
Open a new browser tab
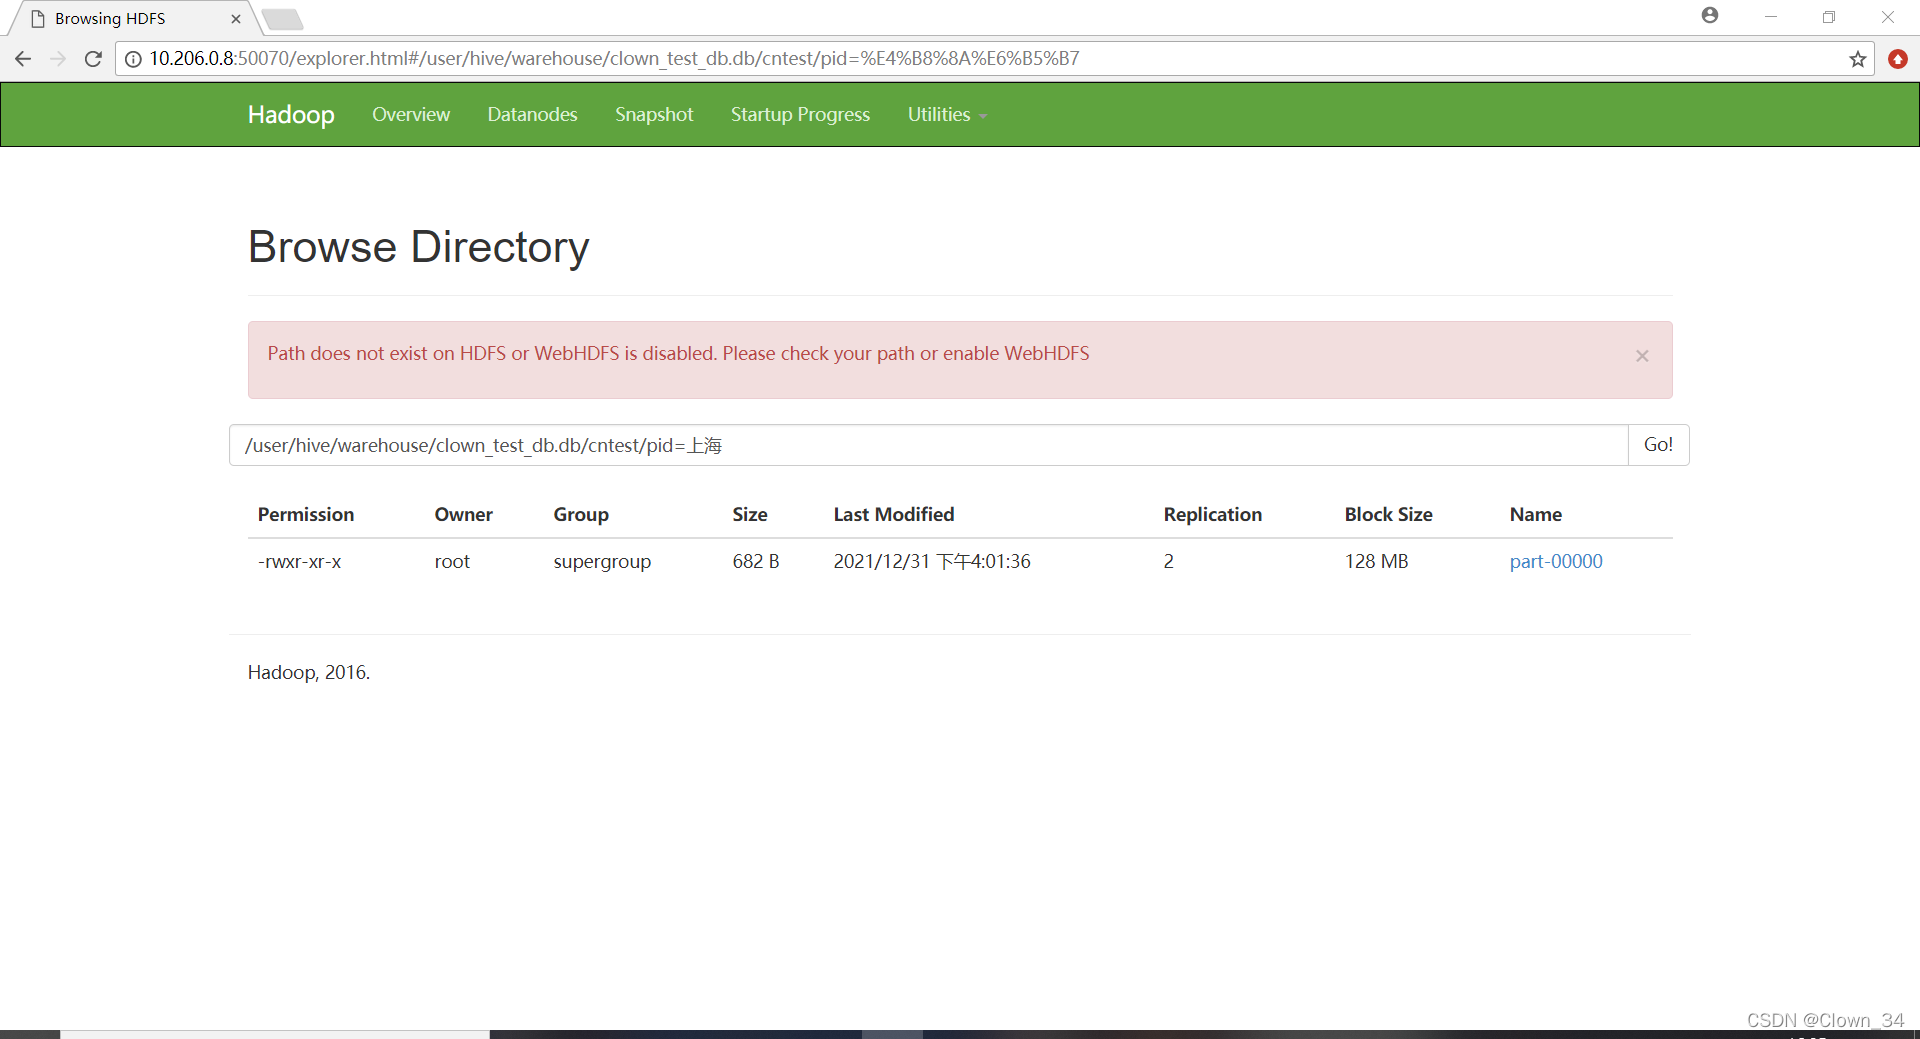tap(283, 19)
